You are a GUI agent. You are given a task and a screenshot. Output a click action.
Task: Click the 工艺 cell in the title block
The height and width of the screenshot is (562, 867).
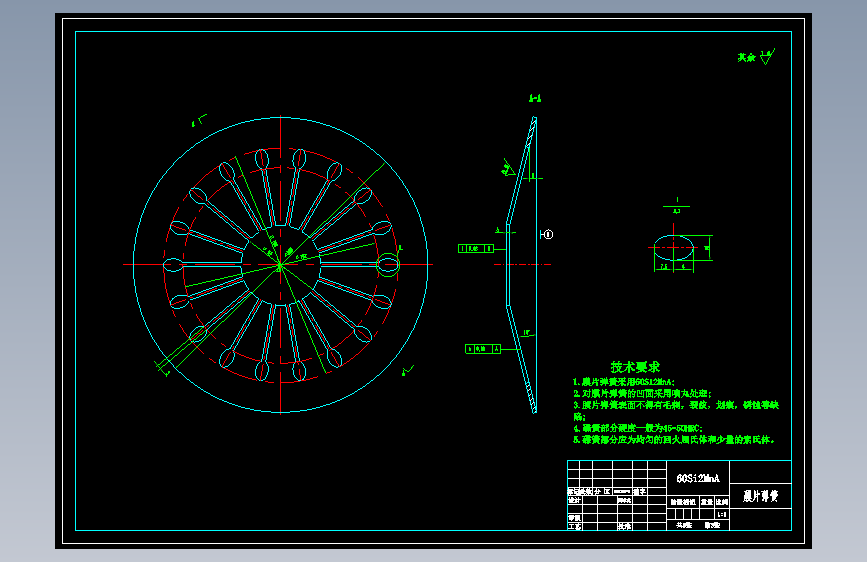pos(575,527)
